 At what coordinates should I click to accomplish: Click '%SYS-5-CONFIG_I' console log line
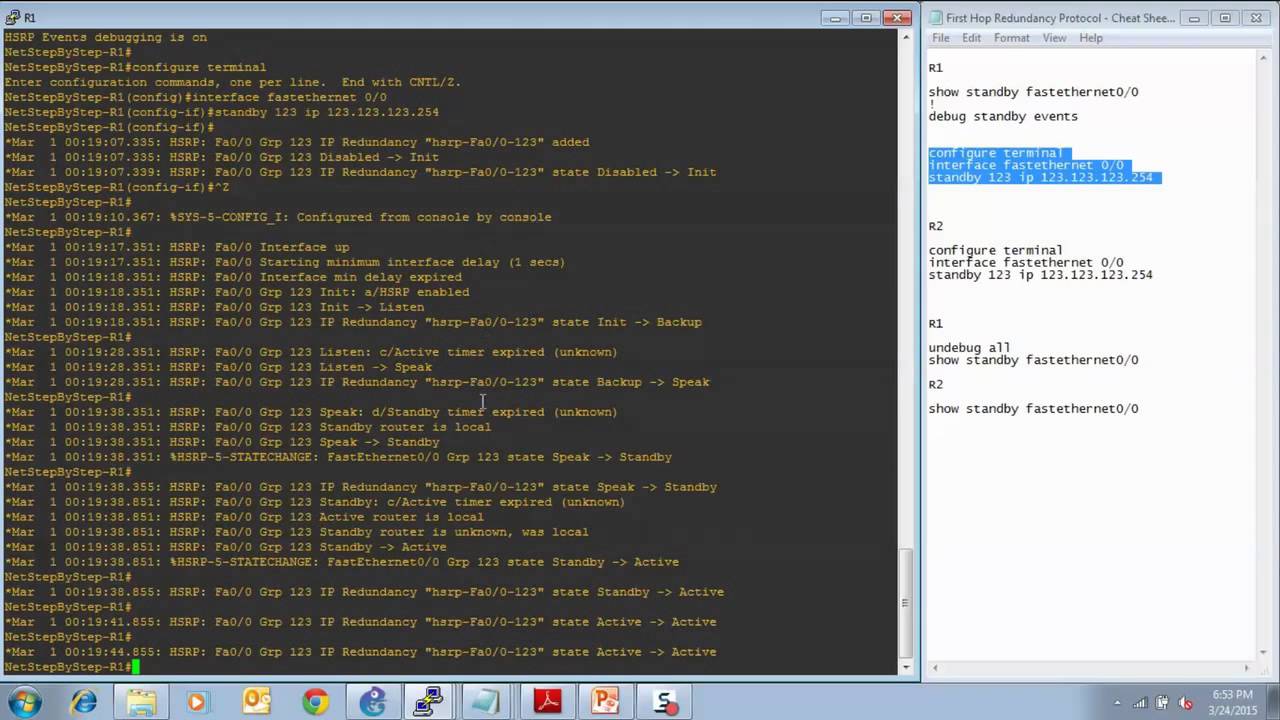pos(278,217)
